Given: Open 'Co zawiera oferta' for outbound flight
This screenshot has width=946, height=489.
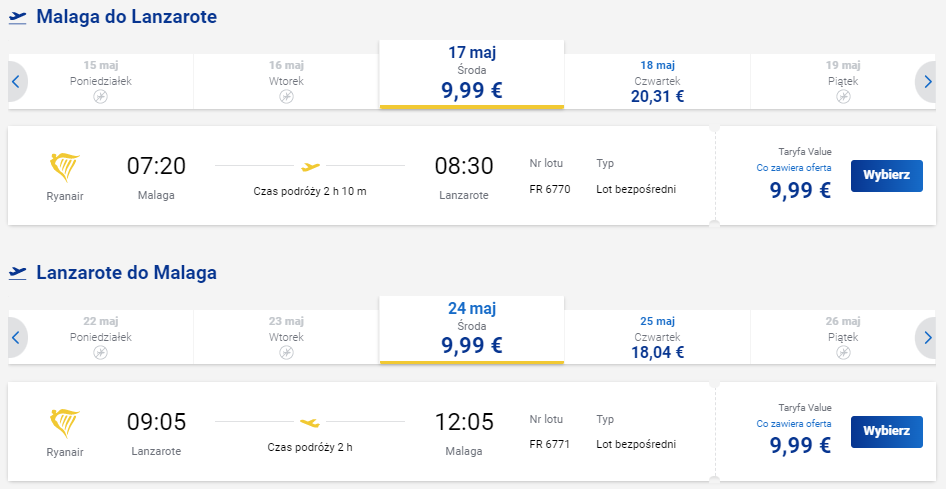Looking at the screenshot, I should pos(794,168).
